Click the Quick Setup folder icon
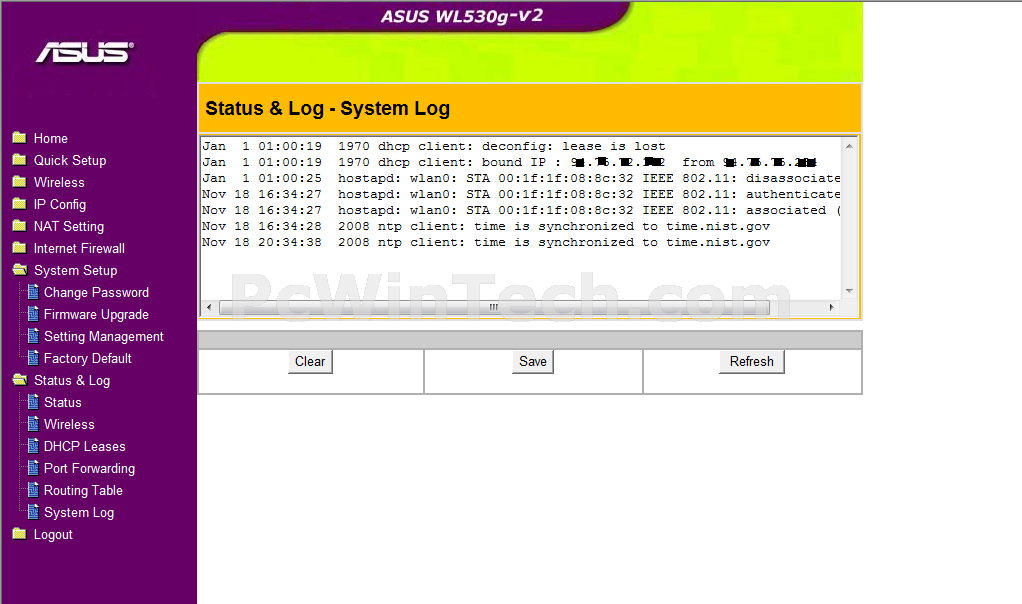 (x=20, y=160)
